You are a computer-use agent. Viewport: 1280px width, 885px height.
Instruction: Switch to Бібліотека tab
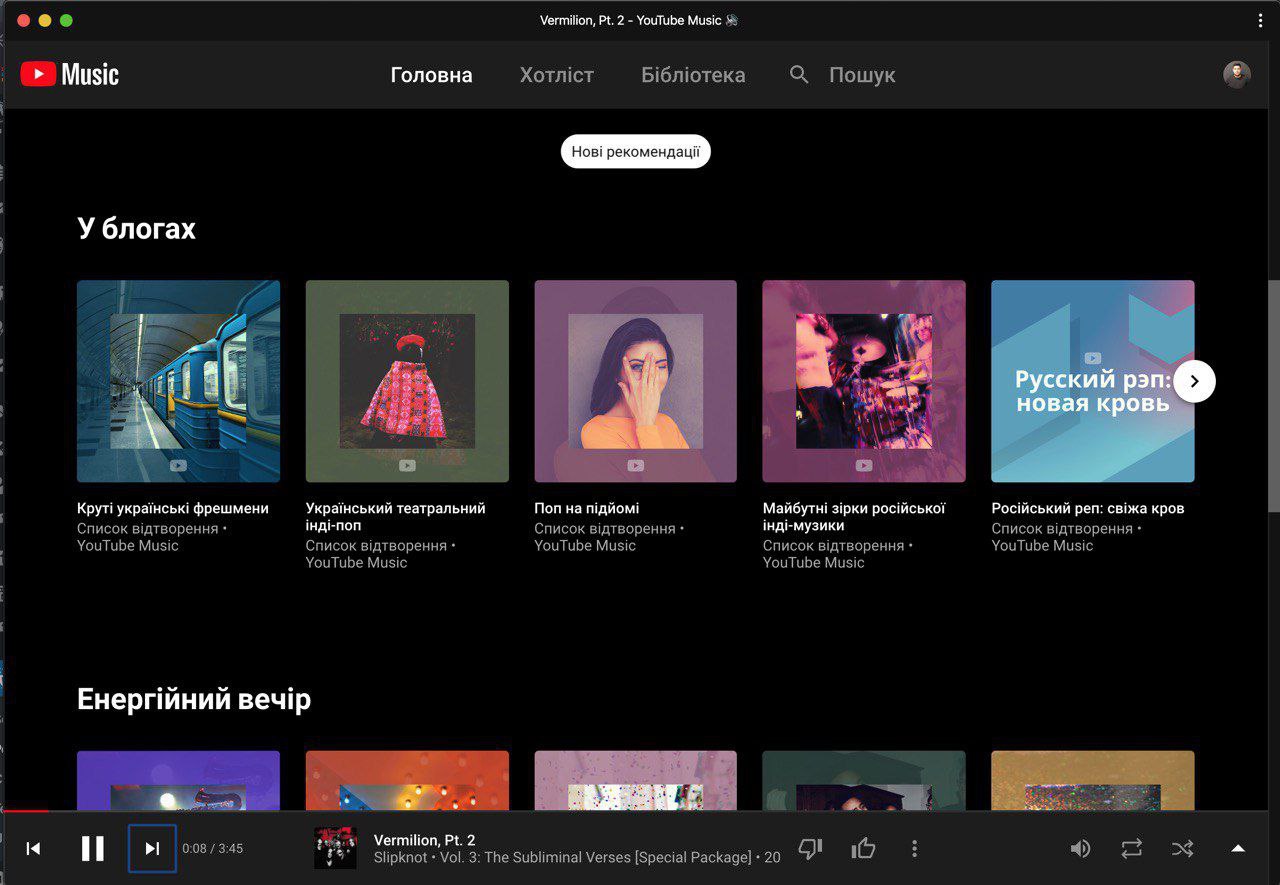pyautogui.click(x=693, y=75)
